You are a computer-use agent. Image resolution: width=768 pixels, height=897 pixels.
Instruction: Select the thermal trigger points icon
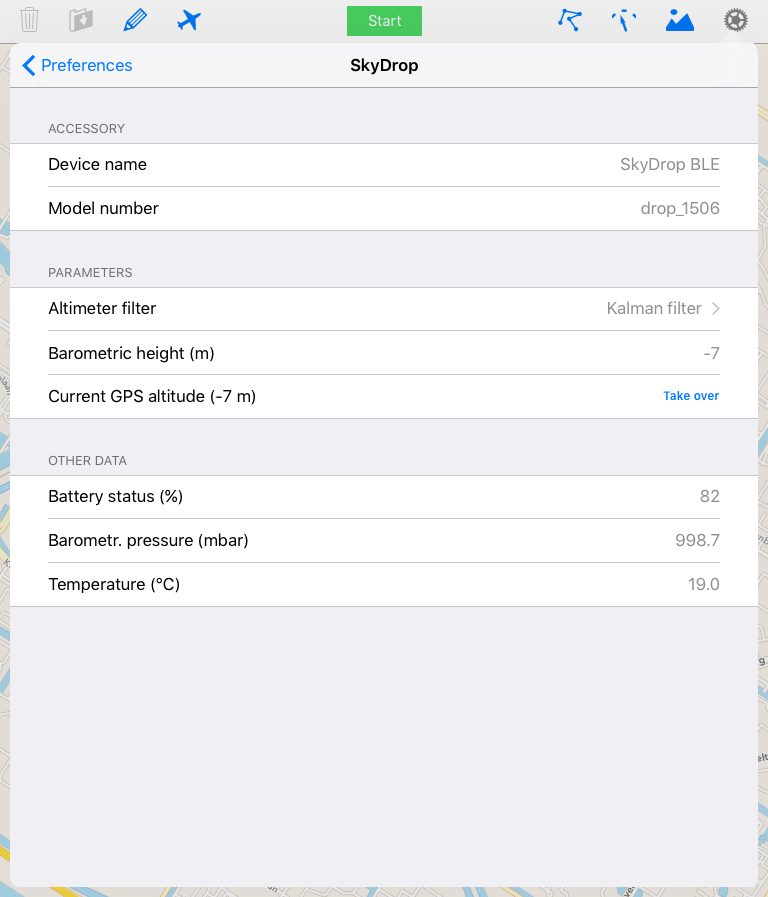[x=624, y=21]
